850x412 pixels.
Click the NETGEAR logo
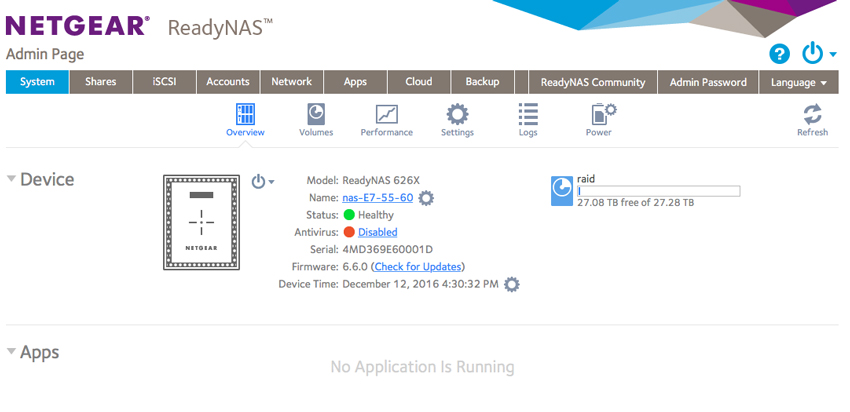point(77,26)
